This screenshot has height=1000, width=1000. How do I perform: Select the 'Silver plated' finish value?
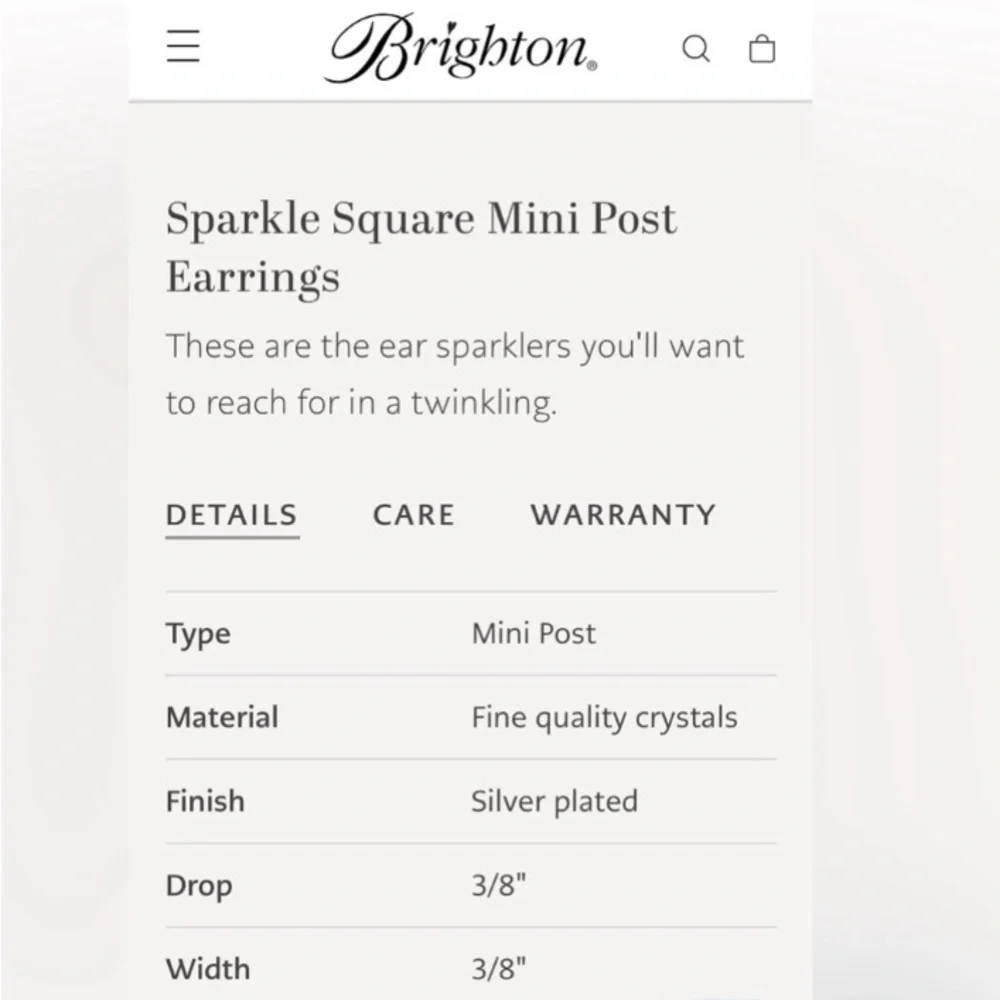coord(554,801)
